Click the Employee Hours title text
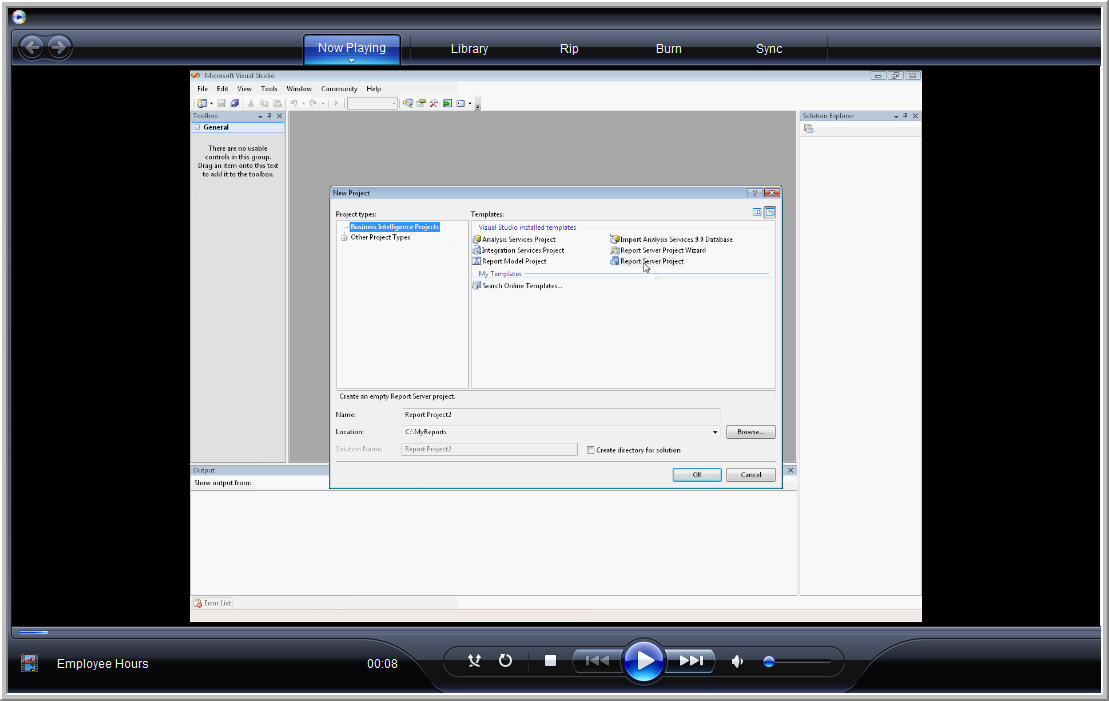The height and width of the screenshot is (701, 1109). [x=103, y=664]
